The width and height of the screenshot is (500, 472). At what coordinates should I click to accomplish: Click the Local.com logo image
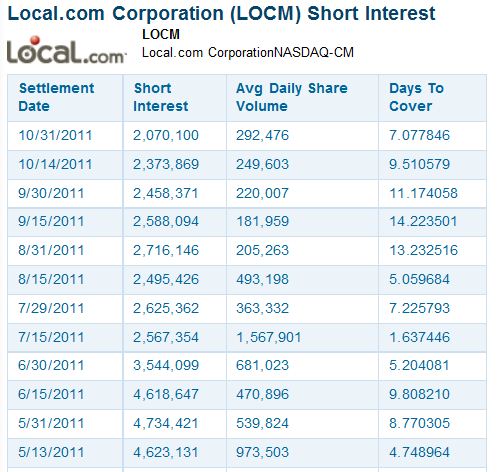coord(66,50)
